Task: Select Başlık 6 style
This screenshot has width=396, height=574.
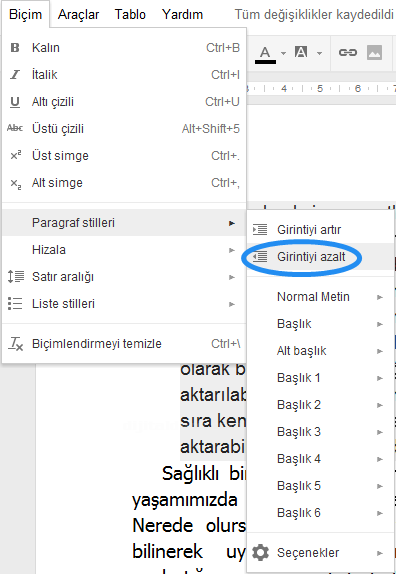Action: 321,513
